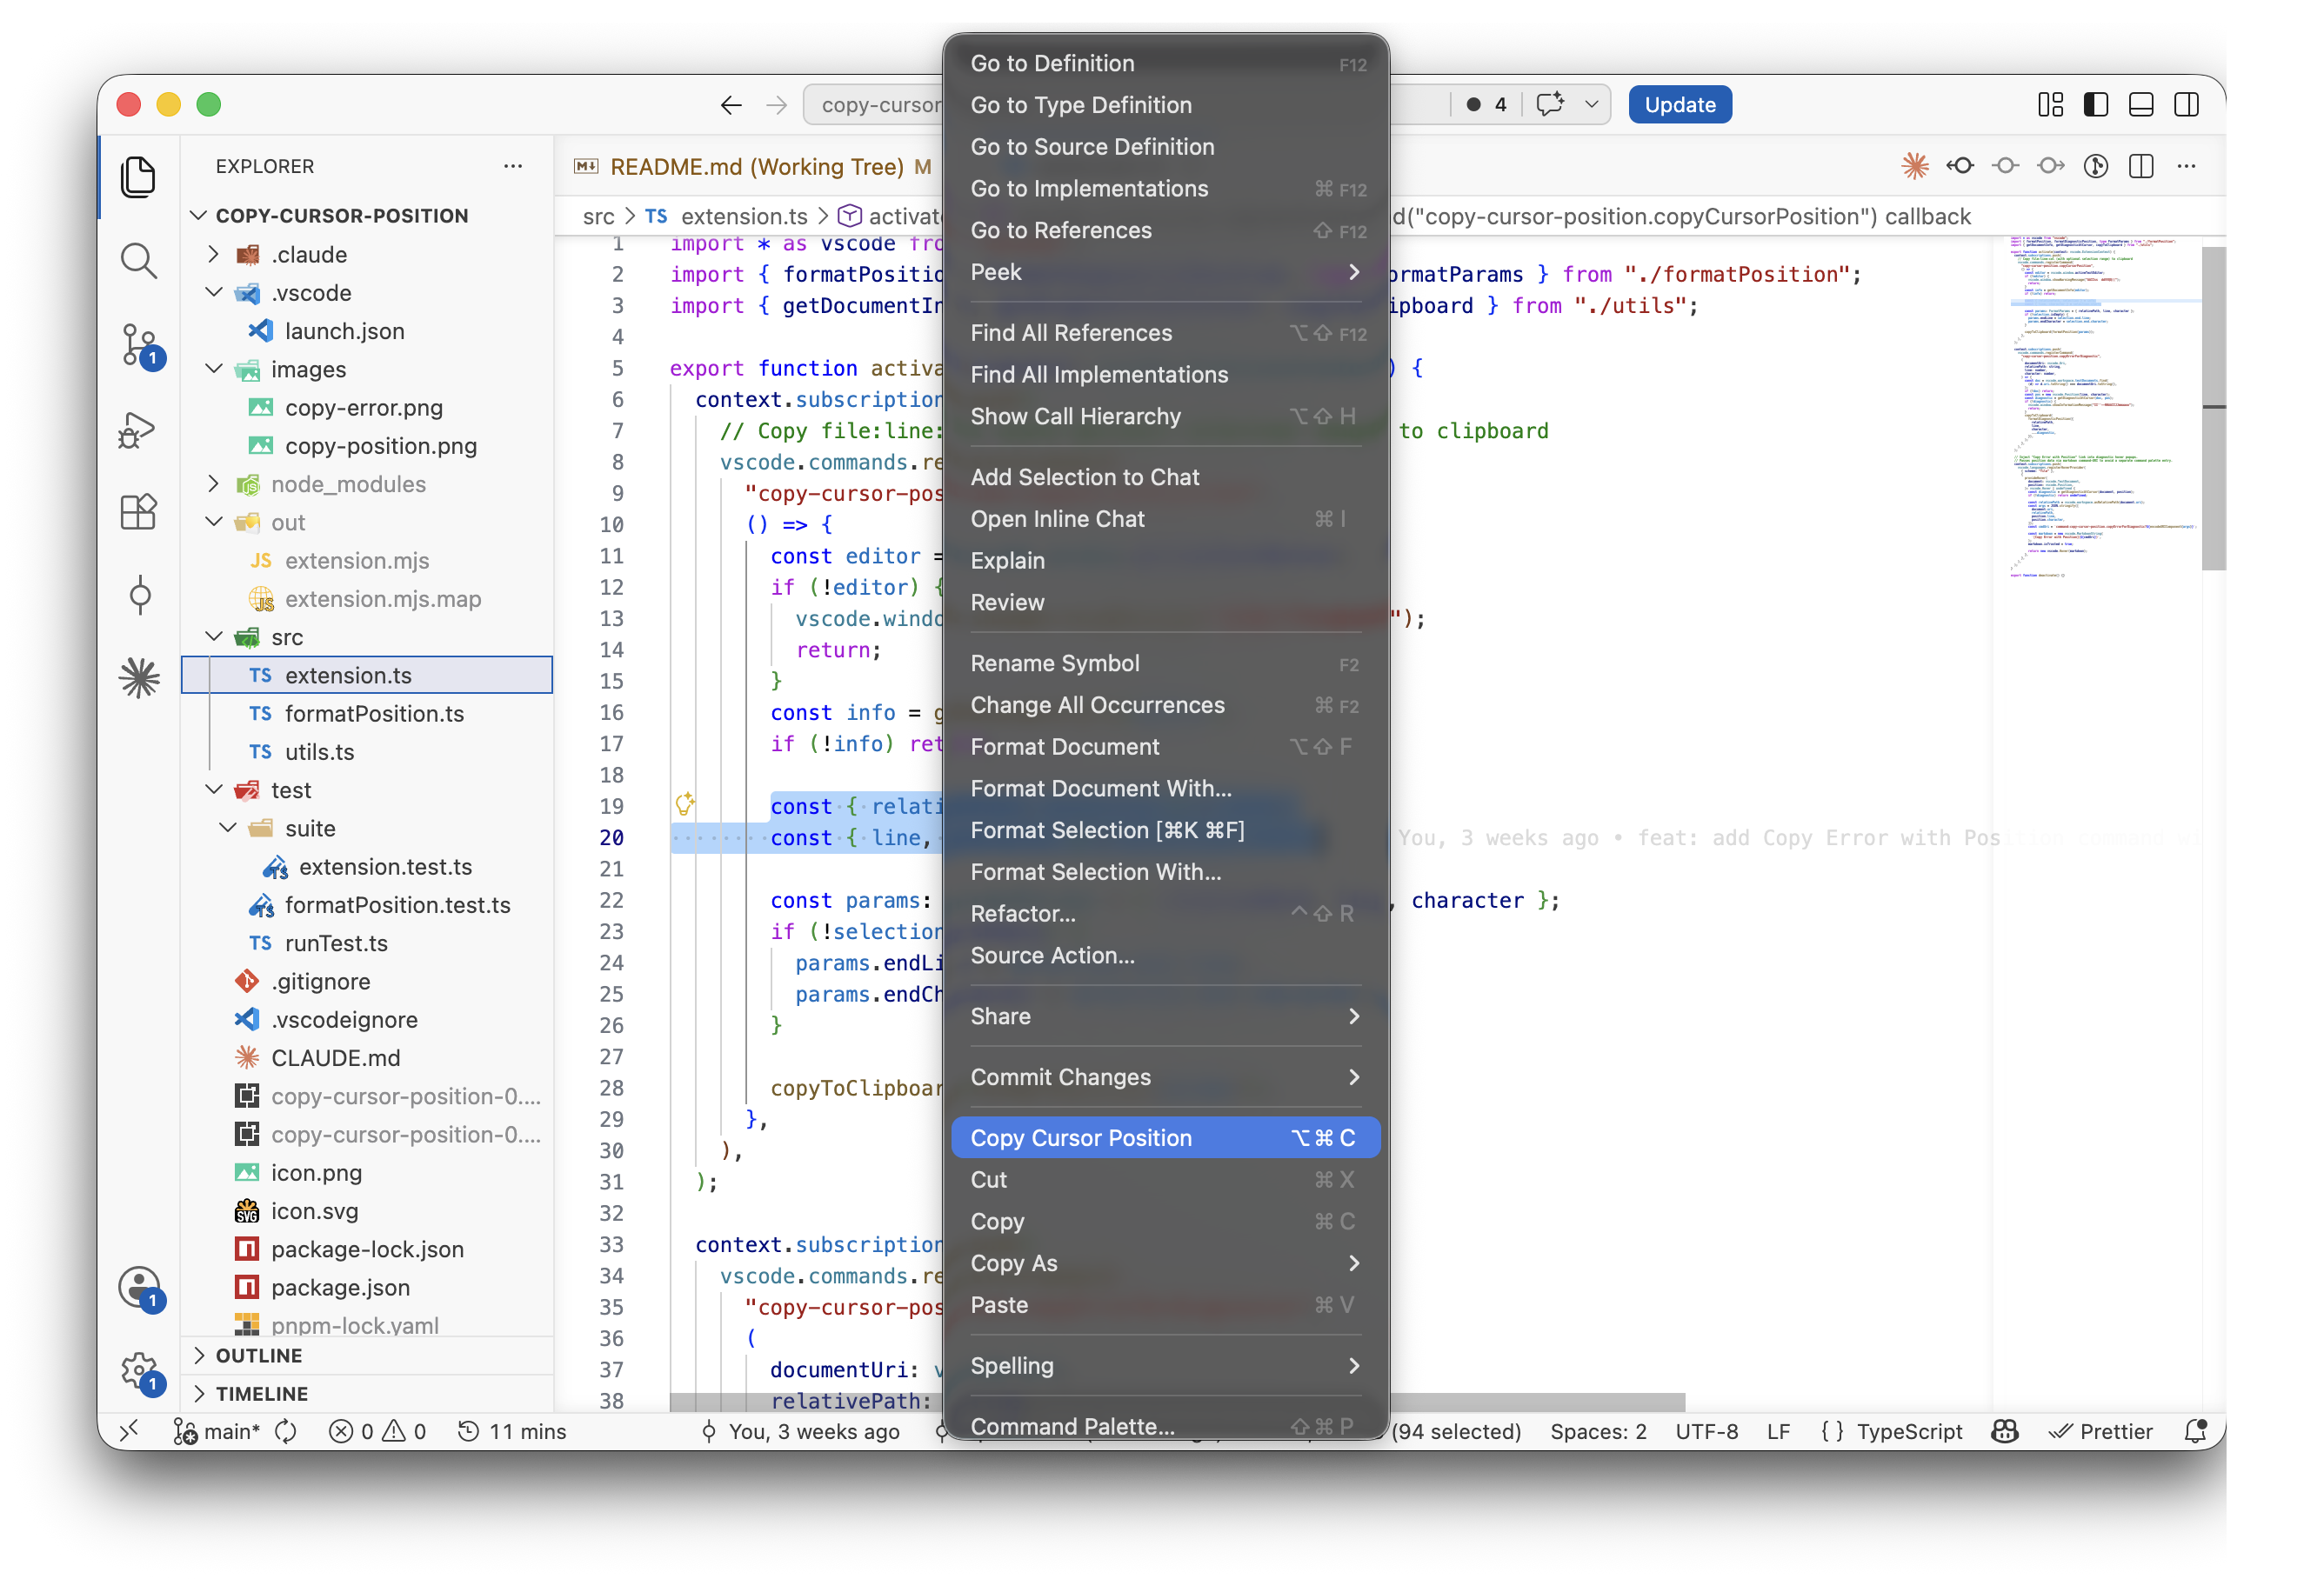Open the Git Graph commit icon in the activity bar
This screenshot has width=2324, height=1579.
[x=140, y=595]
